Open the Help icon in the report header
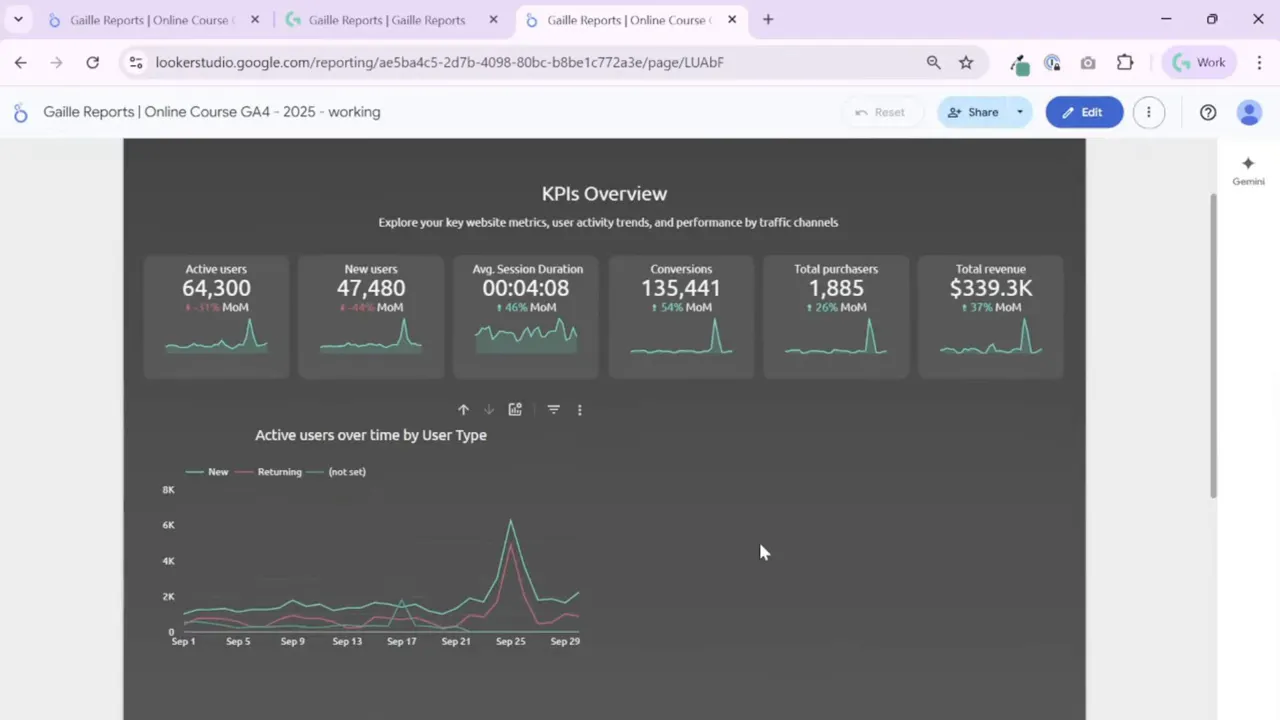Viewport: 1280px width, 720px height. (x=1207, y=112)
